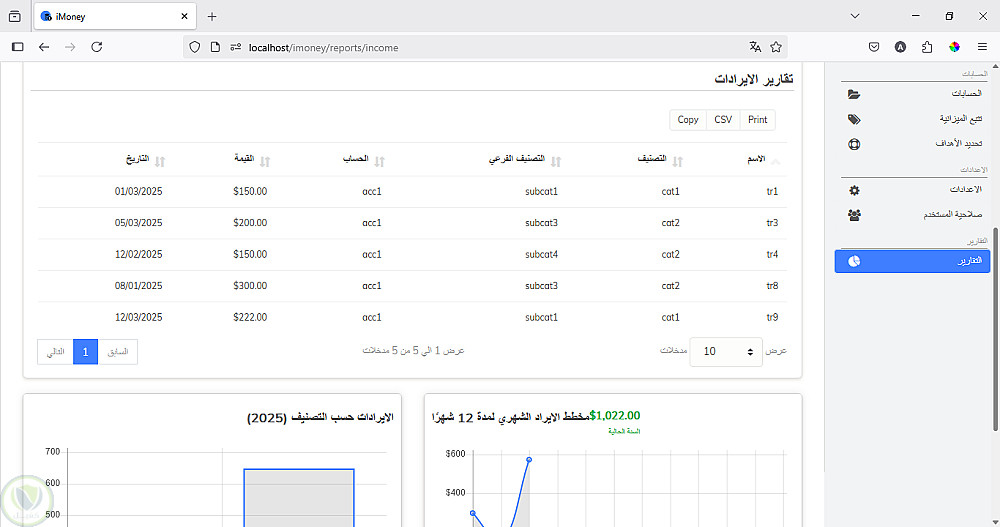This screenshot has width=1000, height=527.
Task: Open the Pocket save icon in toolbar
Action: pos(874,47)
